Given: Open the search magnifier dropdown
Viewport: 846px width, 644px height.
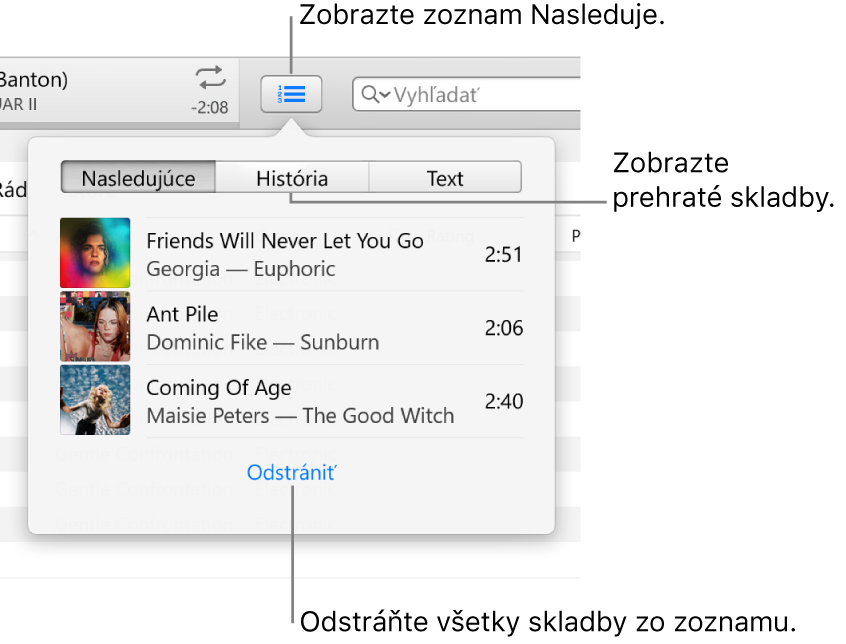Looking at the screenshot, I should [376, 95].
